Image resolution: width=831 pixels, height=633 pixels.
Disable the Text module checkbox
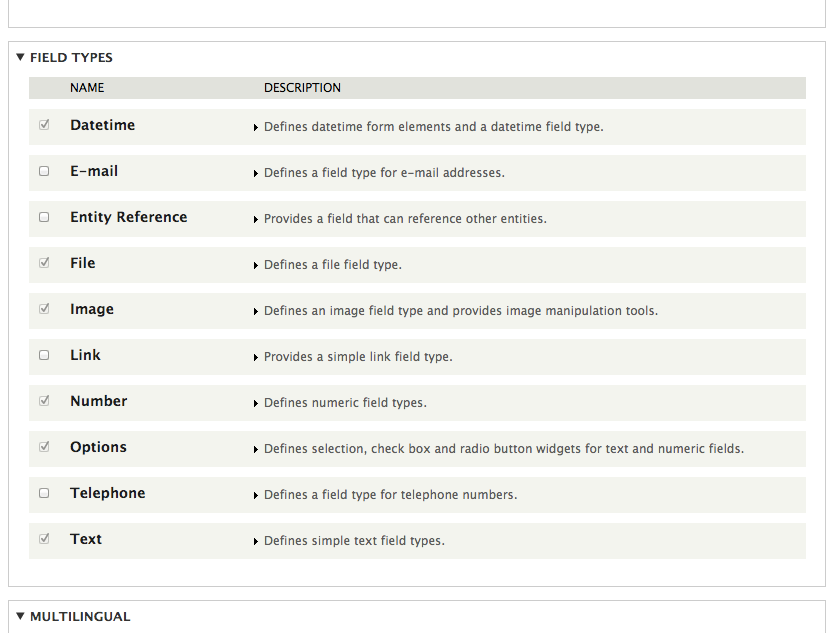[44, 539]
